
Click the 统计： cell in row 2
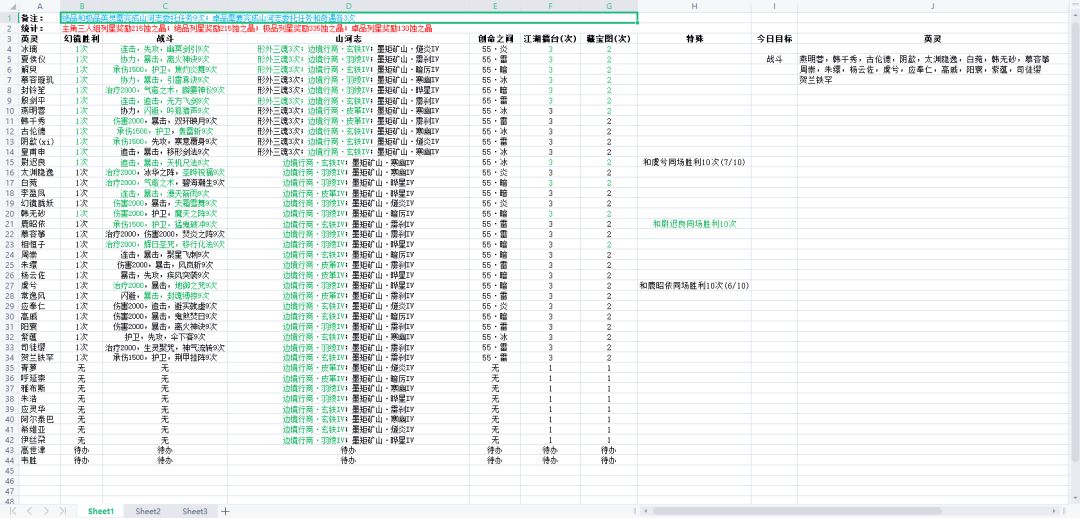[x=39, y=28]
